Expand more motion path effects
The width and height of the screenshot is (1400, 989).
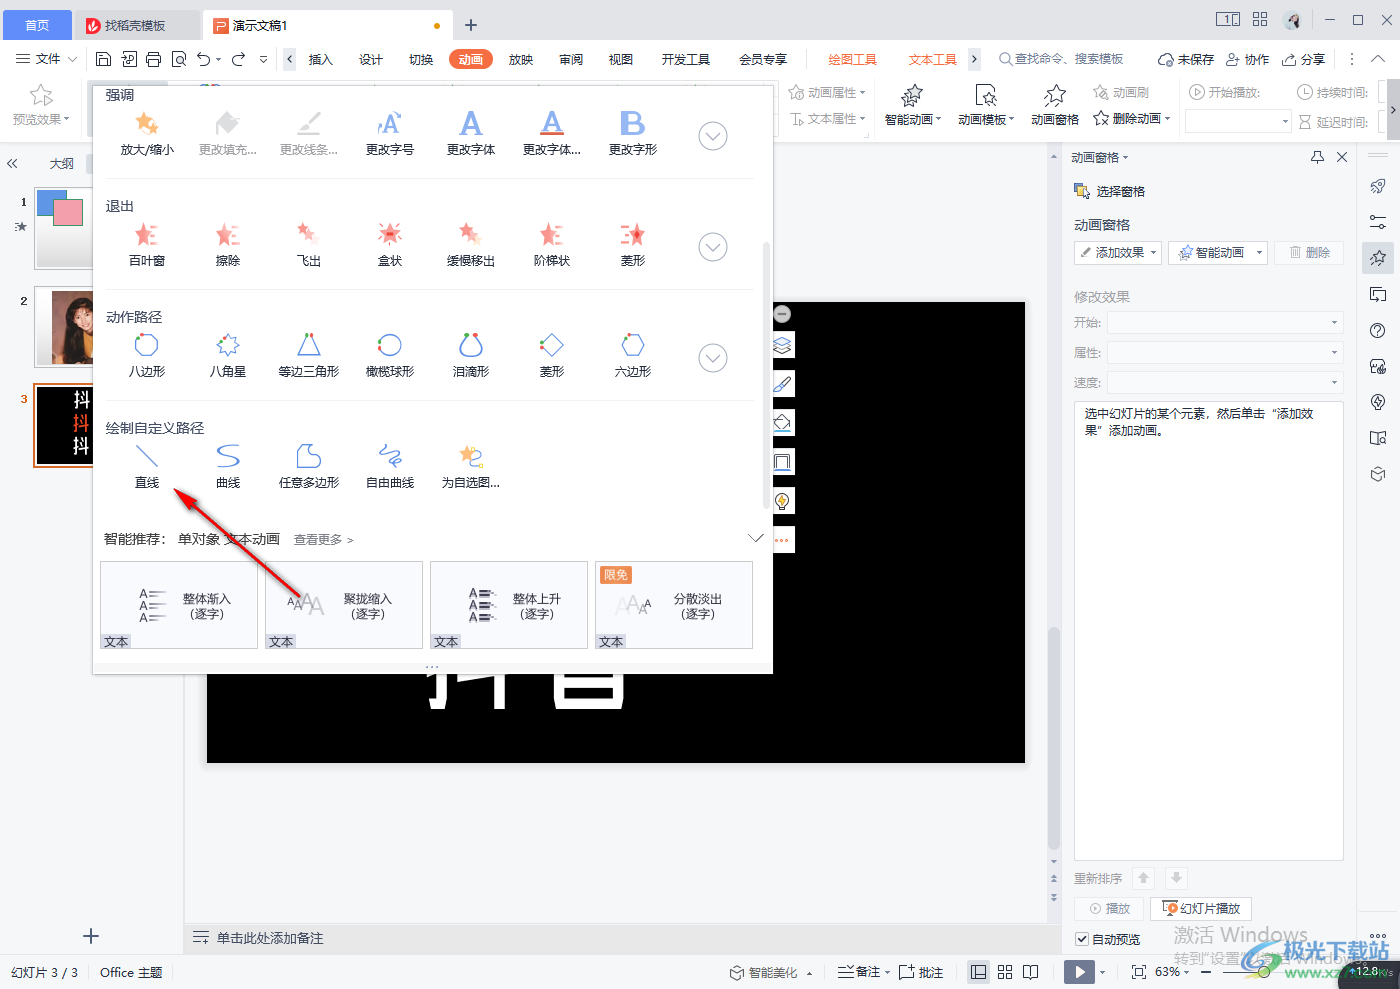(x=713, y=358)
